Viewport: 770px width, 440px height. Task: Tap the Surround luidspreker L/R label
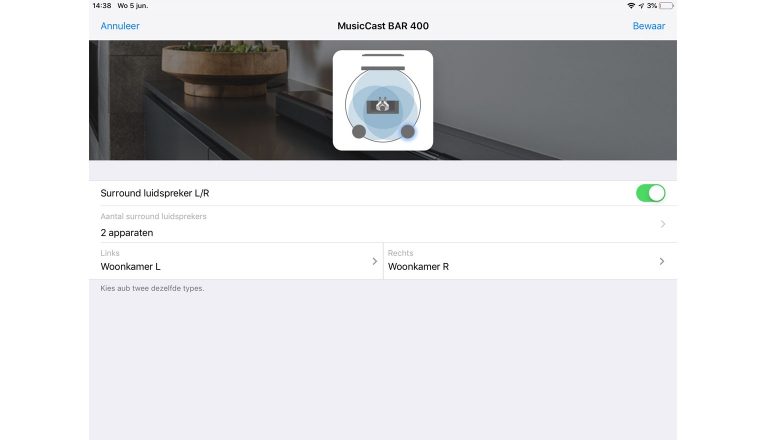tap(155, 193)
